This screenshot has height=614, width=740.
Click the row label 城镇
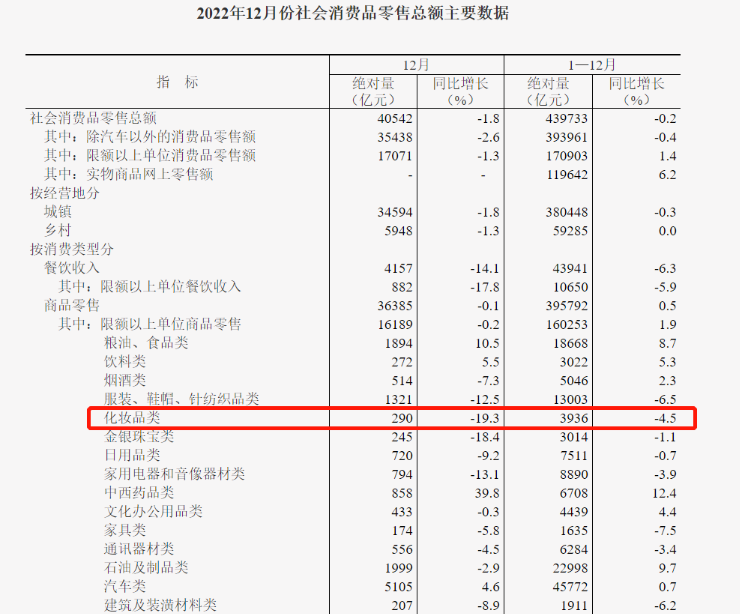tap(58, 211)
